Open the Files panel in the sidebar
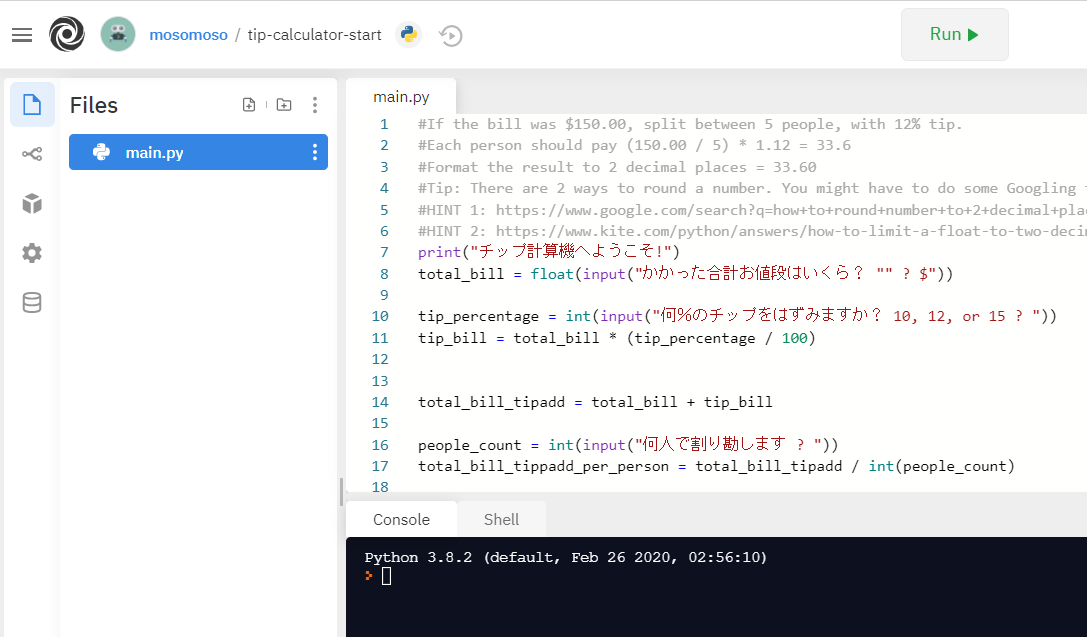 pyautogui.click(x=31, y=104)
